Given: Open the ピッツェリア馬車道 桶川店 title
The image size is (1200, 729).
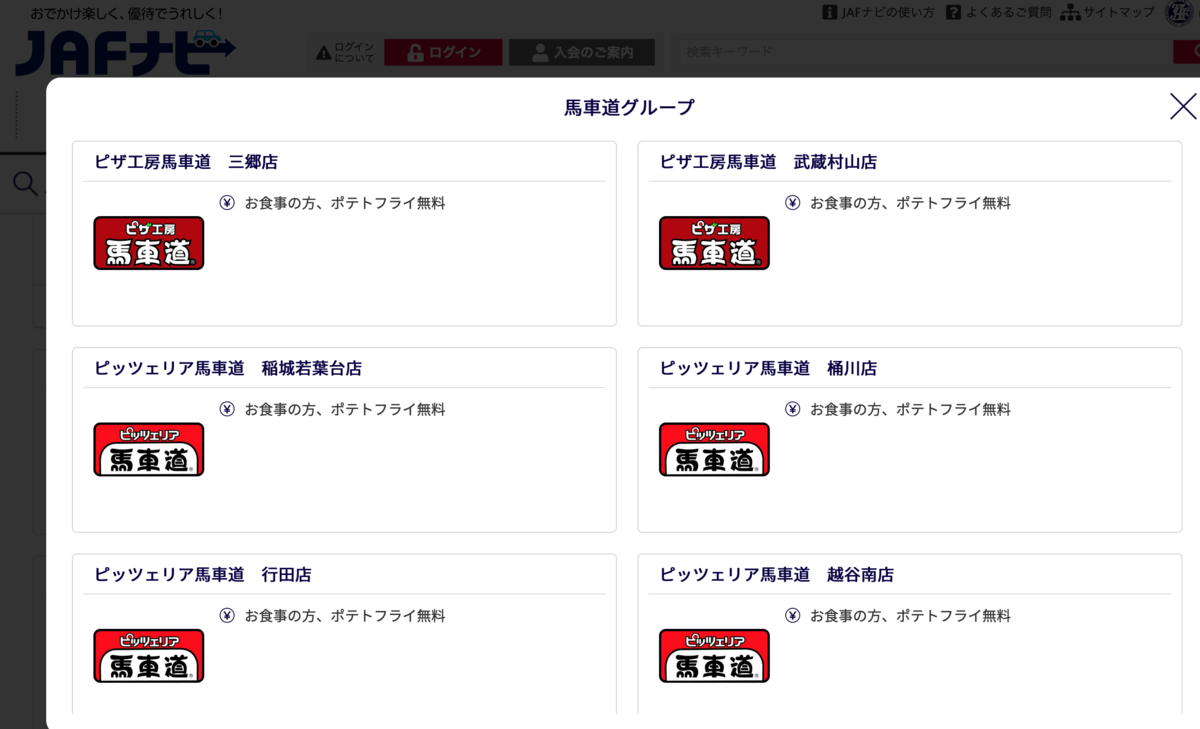Looking at the screenshot, I should point(768,369).
